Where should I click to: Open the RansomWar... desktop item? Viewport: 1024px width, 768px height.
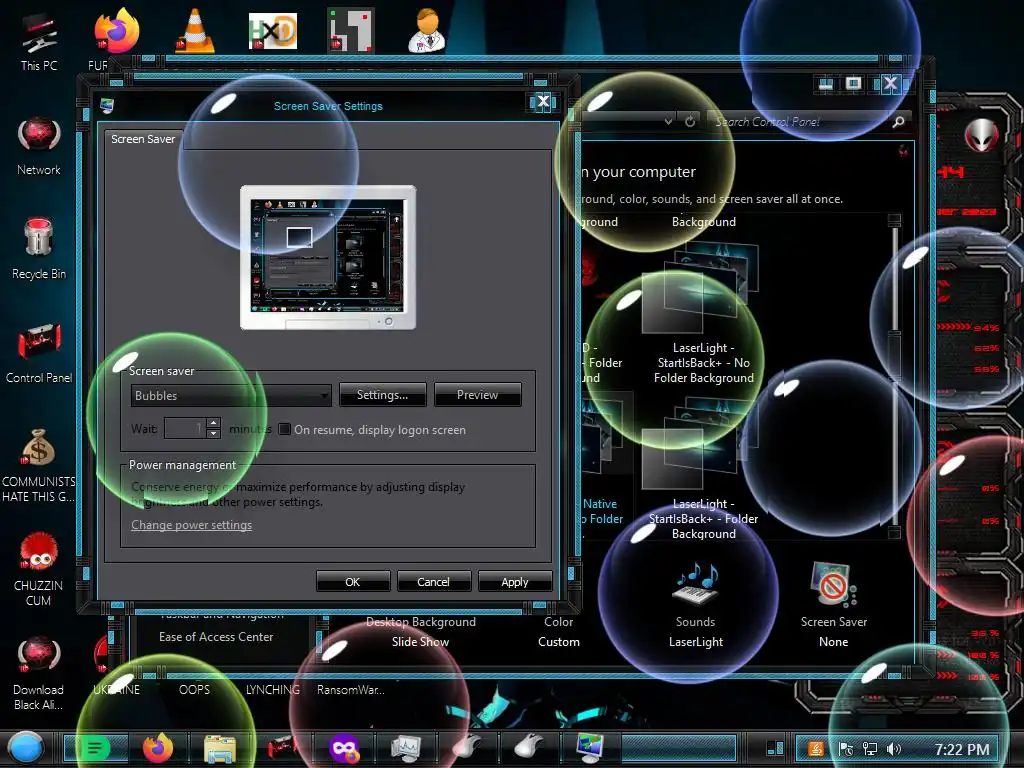(351, 690)
